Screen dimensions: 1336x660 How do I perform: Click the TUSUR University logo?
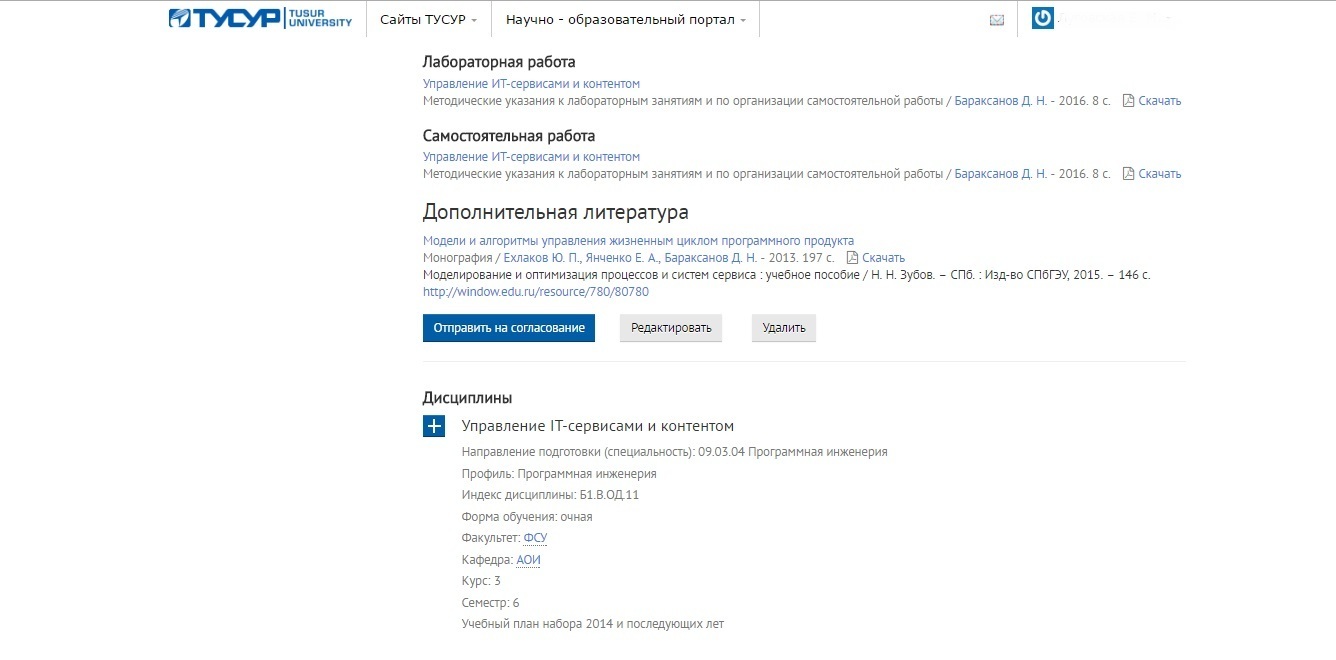(x=260, y=18)
